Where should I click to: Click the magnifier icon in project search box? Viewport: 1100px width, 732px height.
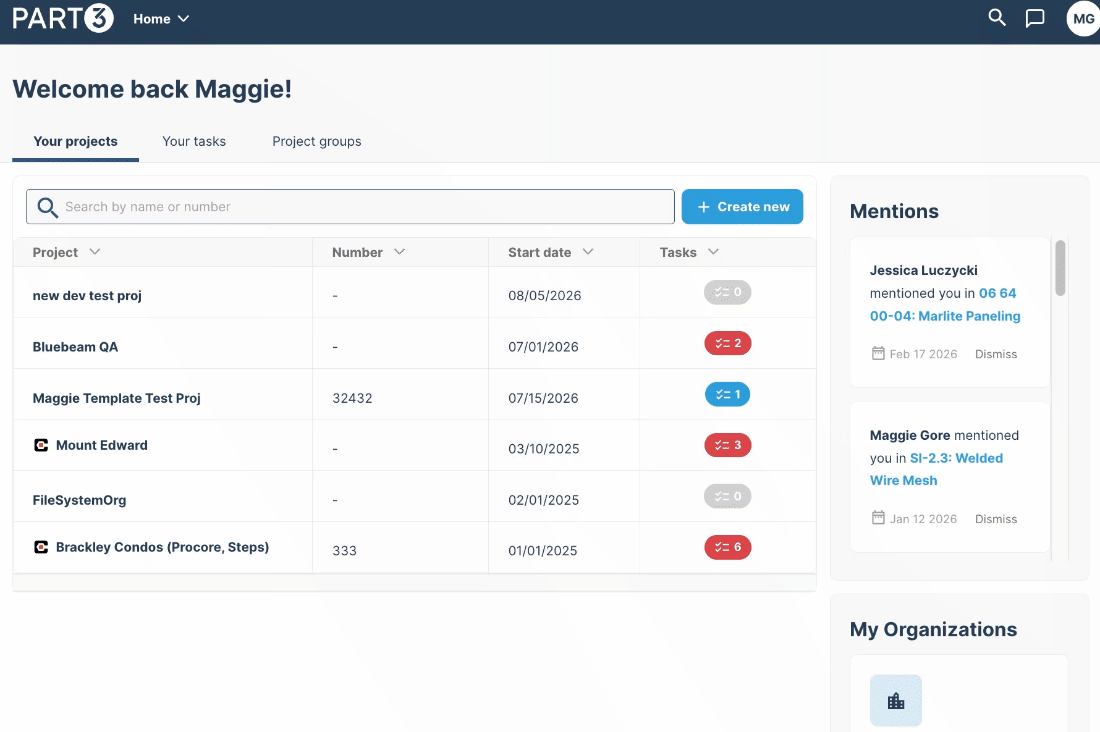click(47, 207)
